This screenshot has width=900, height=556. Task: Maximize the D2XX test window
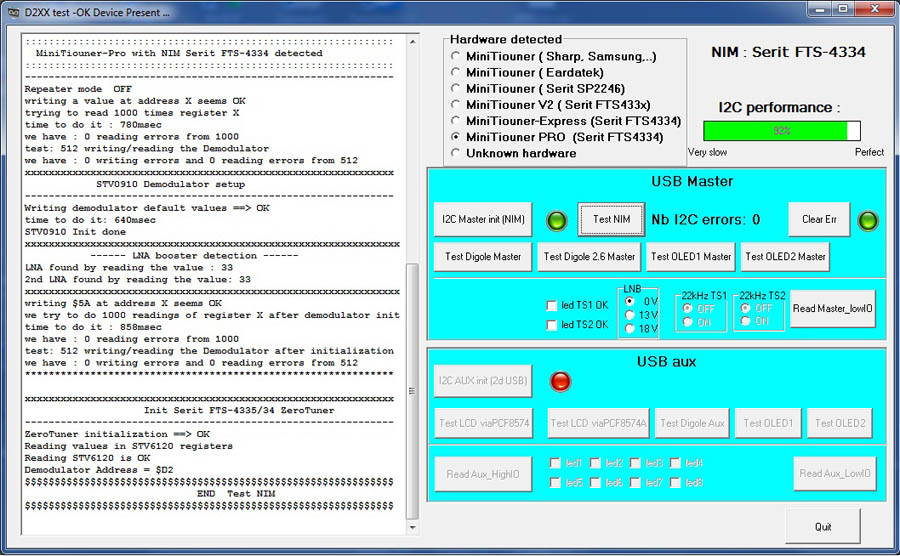pyautogui.click(x=843, y=9)
